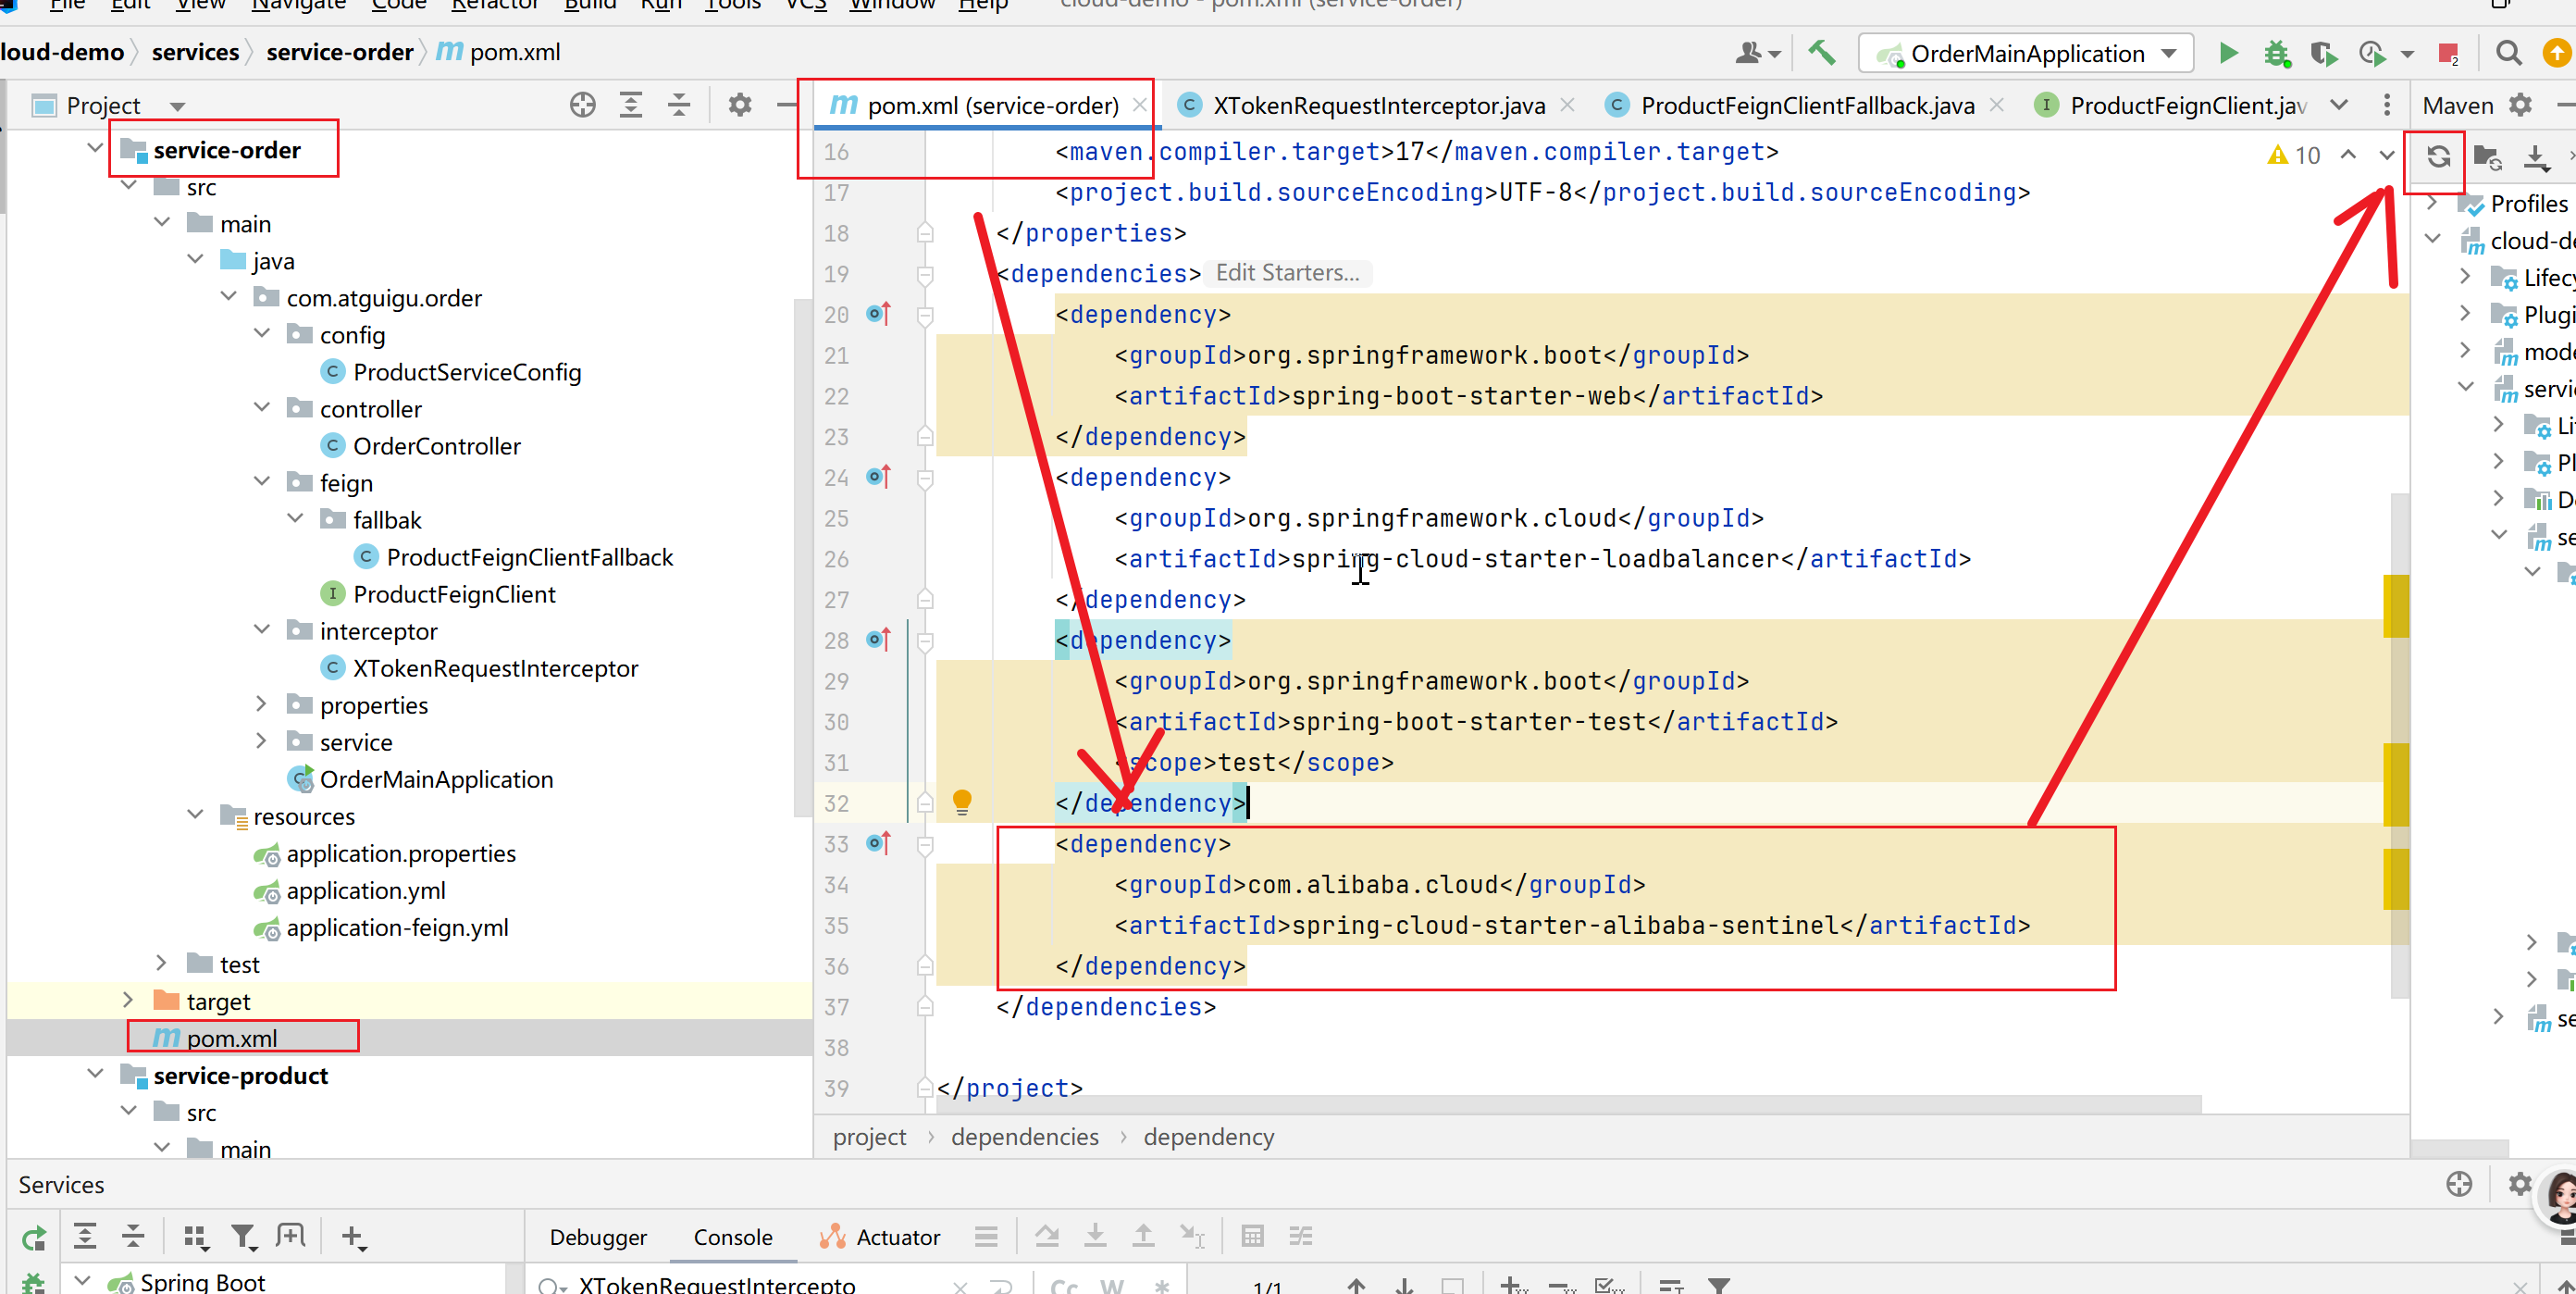Click the red stop button in toolbar
The height and width of the screenshot is (1294, 2576).
(x=2447, y=53)
